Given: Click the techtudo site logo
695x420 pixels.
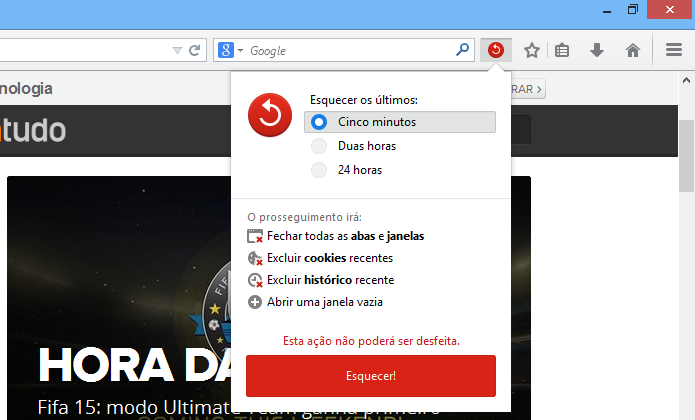Looking at the screenshot, I should (x=33, y=130).
